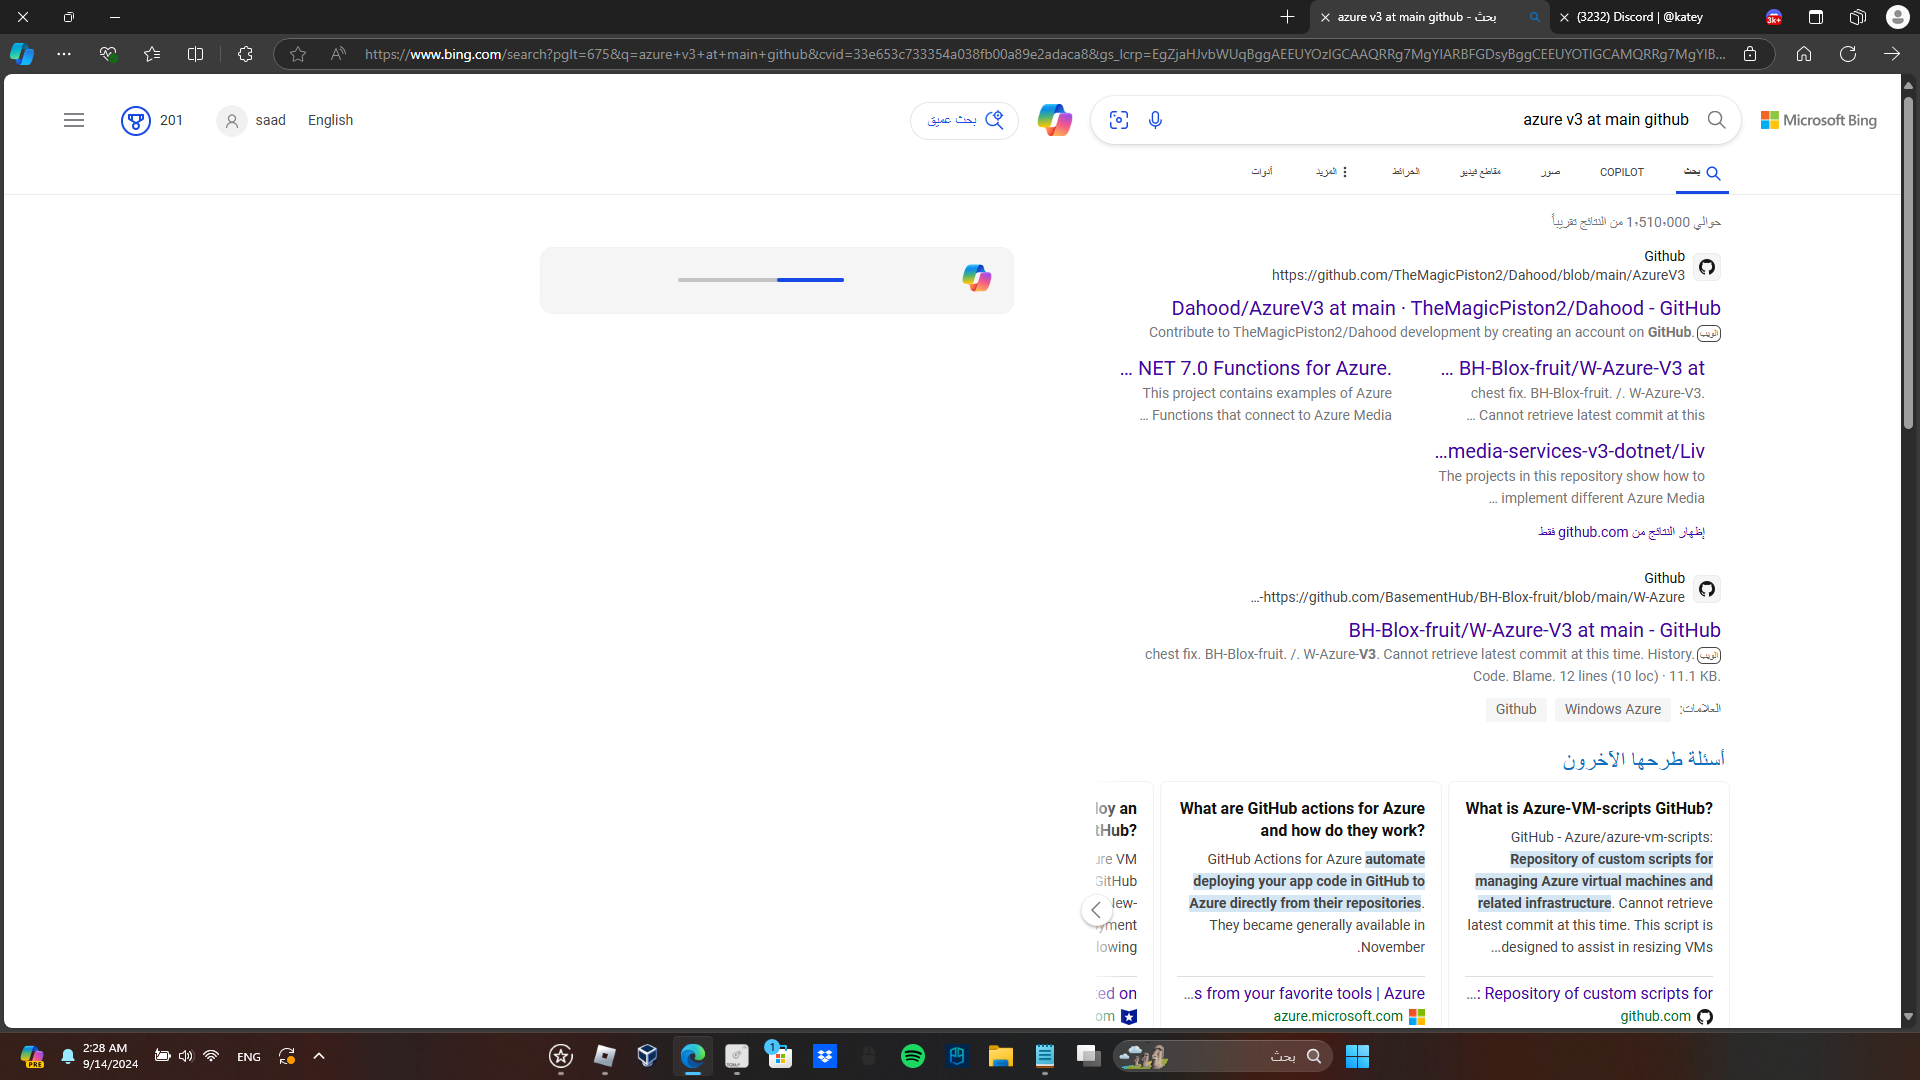This screenshot has height=1080, width=1920.
Task: Open Dropbox from the taskbar
Action: click(825, 1056)
